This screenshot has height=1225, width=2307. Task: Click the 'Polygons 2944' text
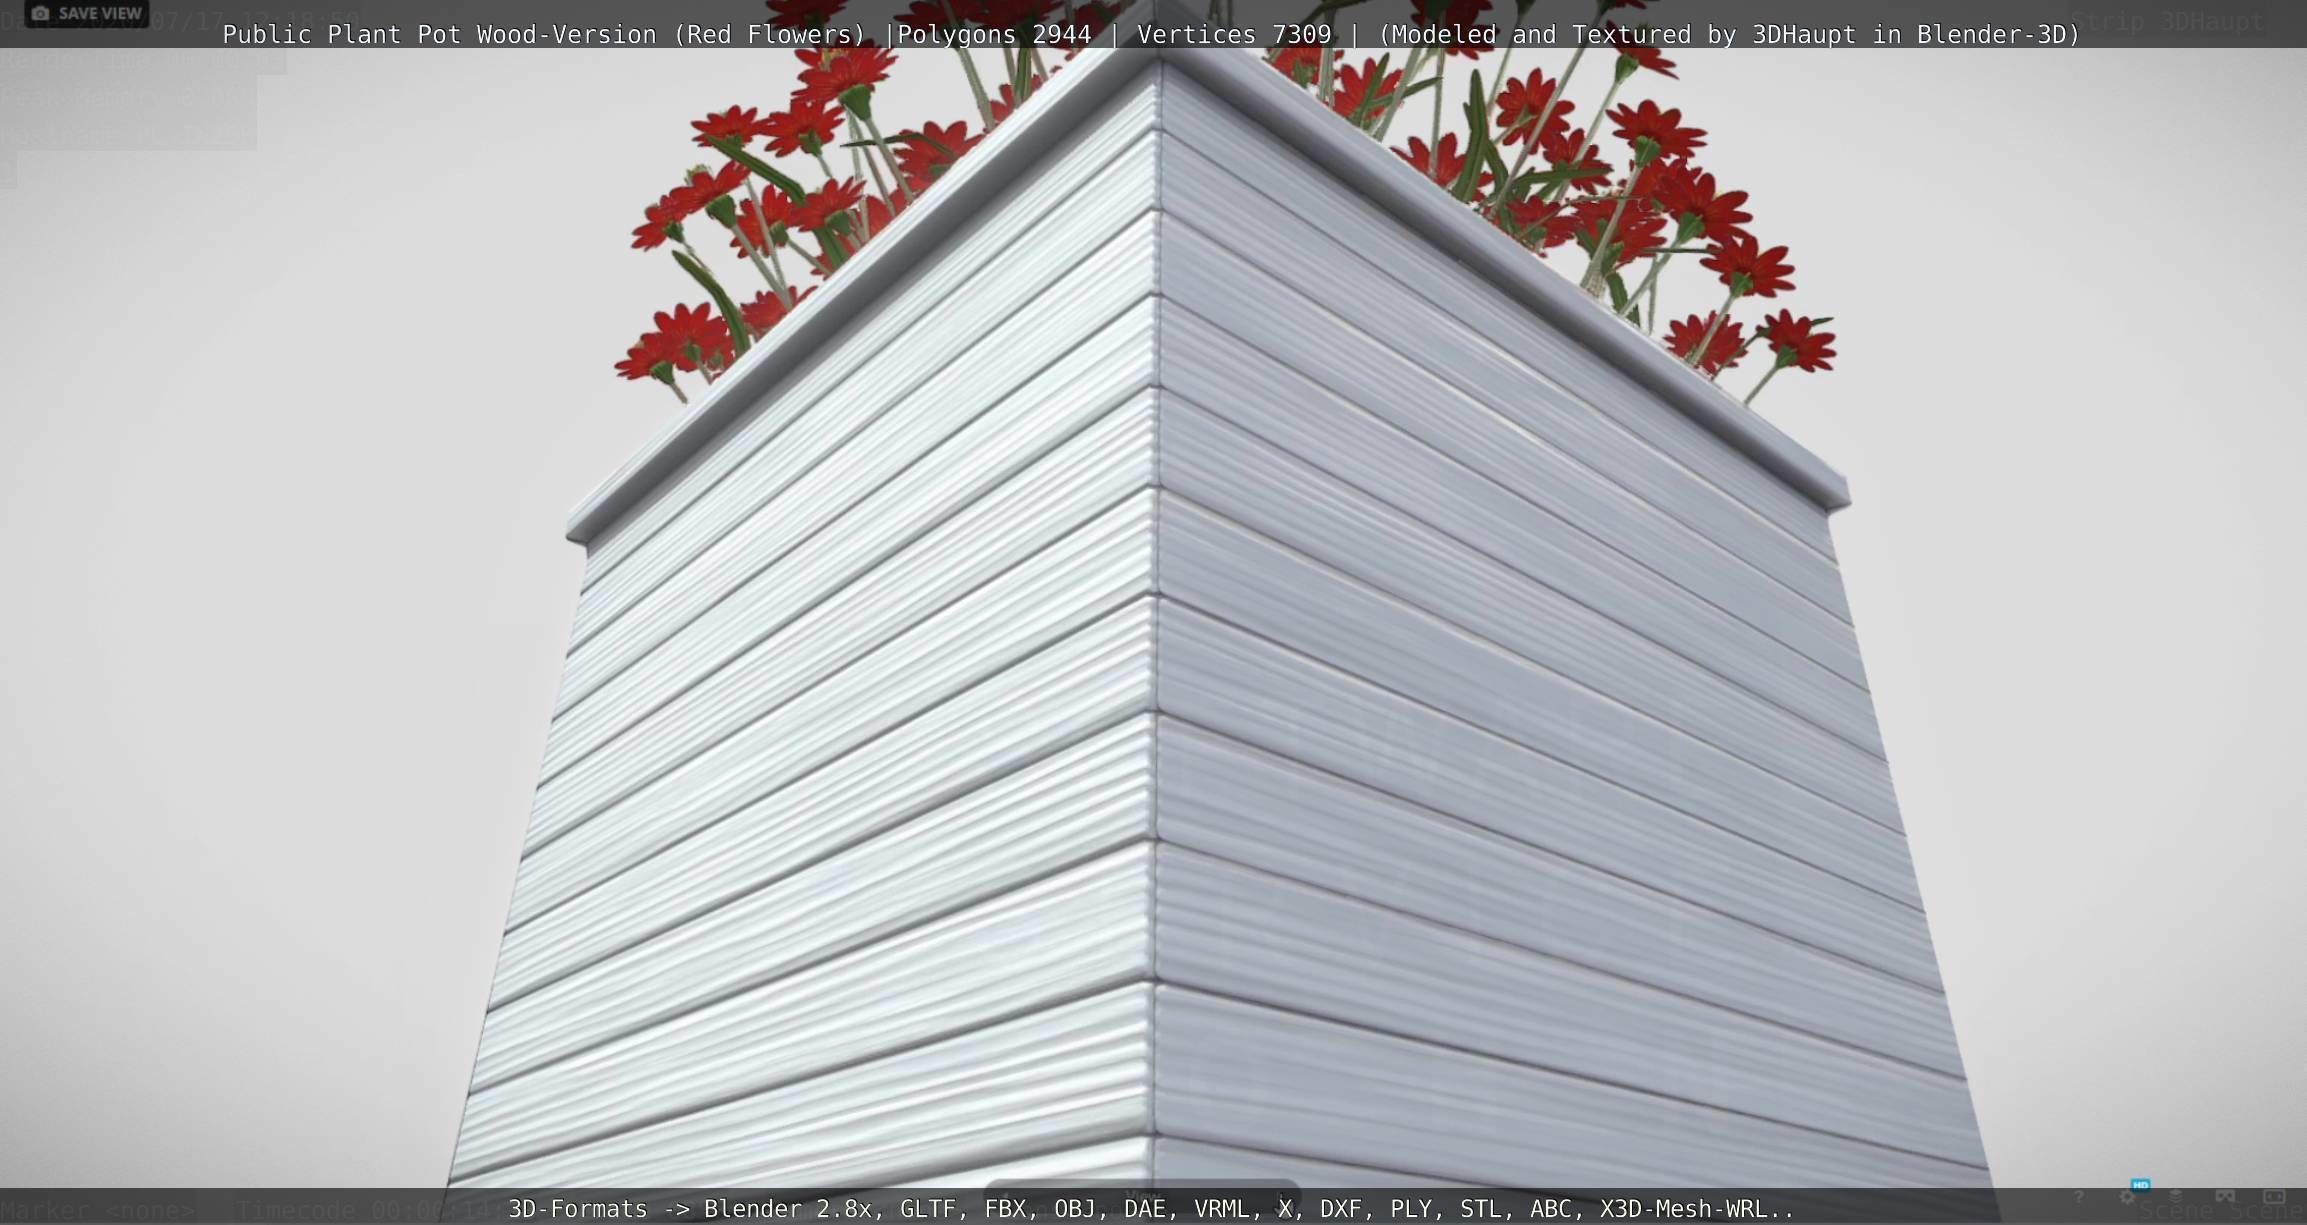[994, 34]
